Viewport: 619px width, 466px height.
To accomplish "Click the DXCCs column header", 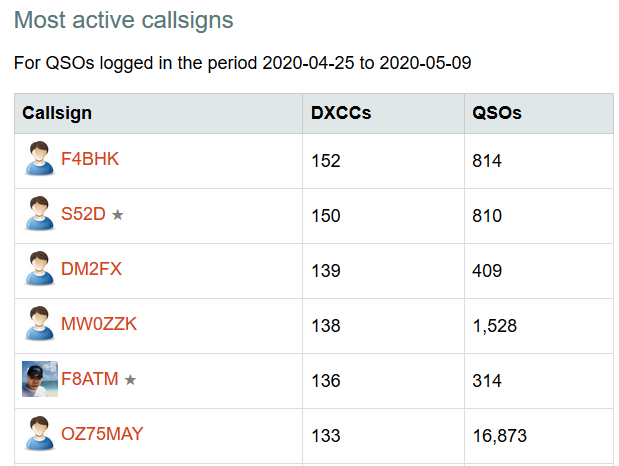I will (342, 113).
